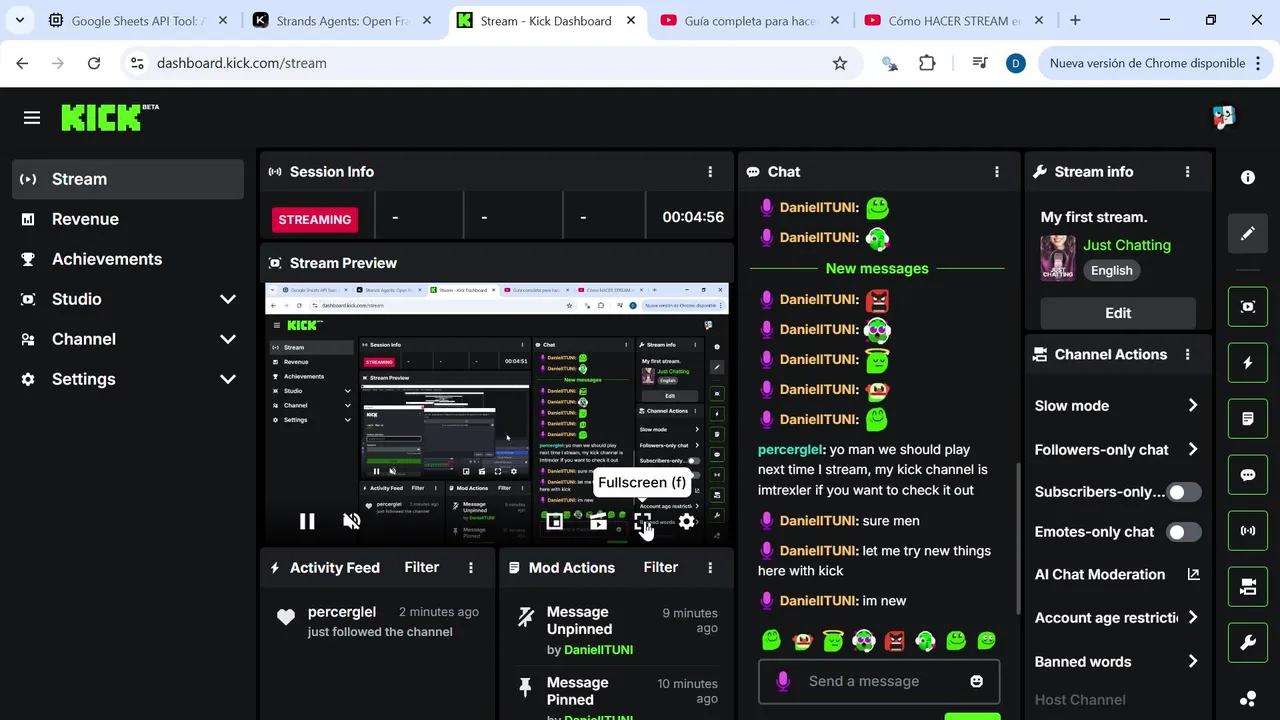1280x720 pixels.
Task: Open Session Info three-dot menu
Action: pos(710,172)
